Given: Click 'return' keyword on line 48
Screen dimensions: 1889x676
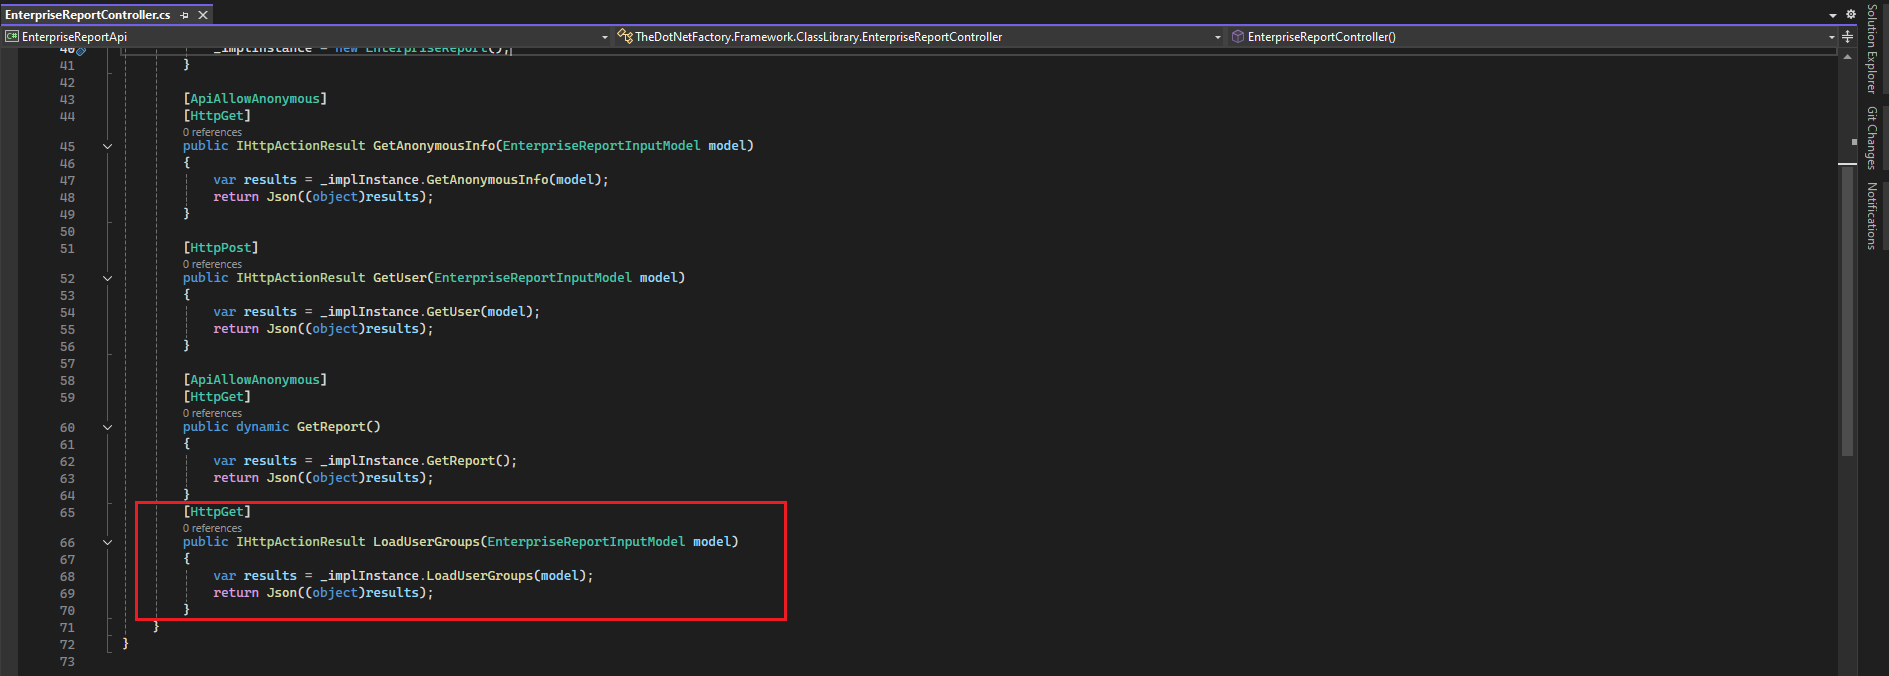Looking at the screenshot, I should click(x=236, y=197).
